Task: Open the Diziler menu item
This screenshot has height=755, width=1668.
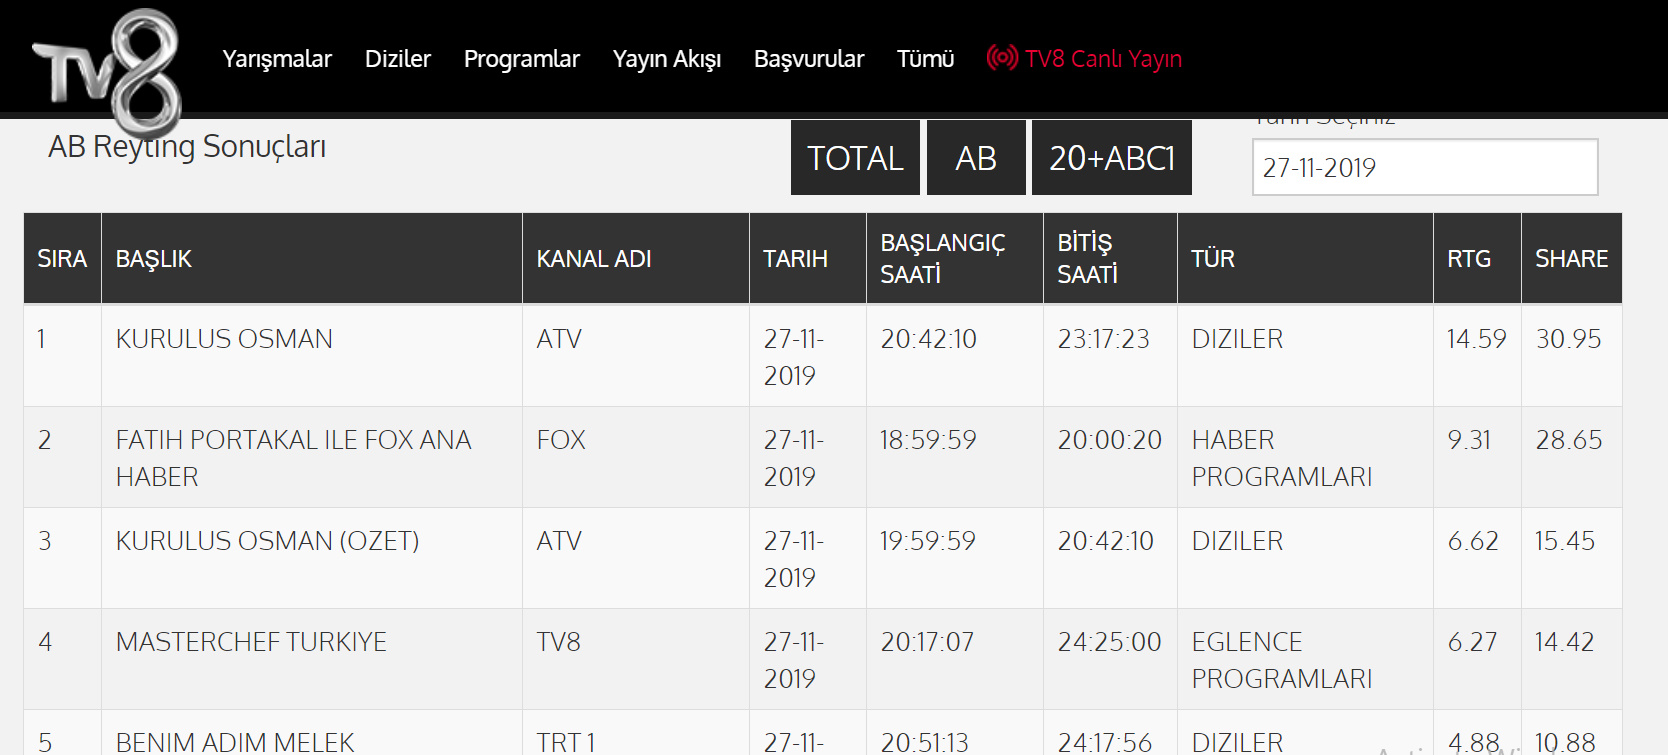Action: click(397, 59)
